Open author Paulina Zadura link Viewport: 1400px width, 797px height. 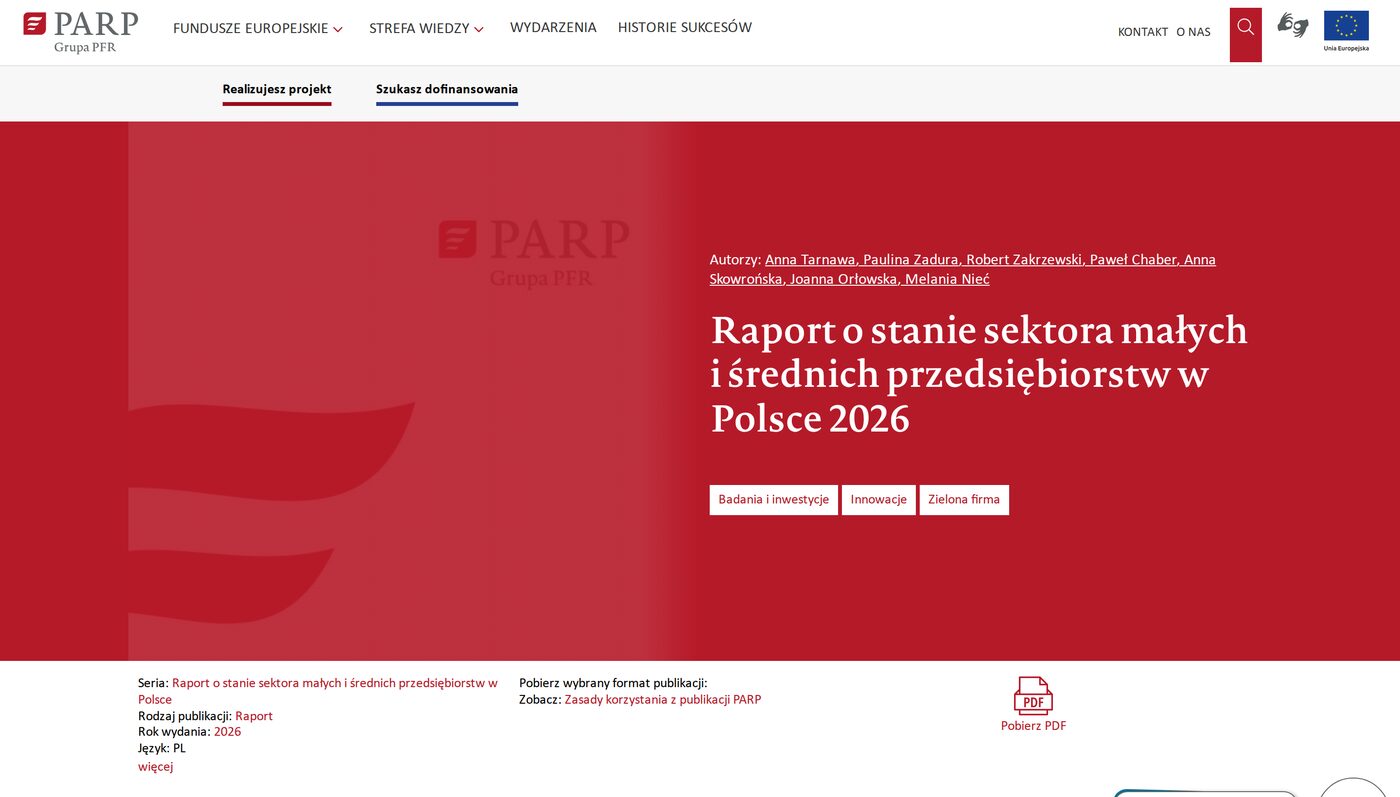click(911, 260)
